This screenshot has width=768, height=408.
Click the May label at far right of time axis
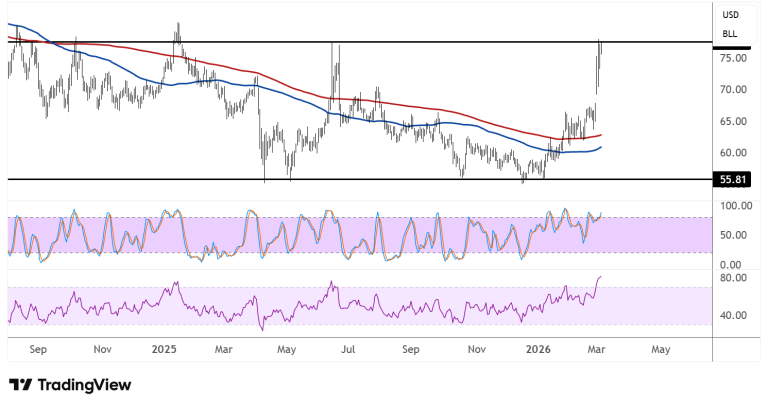661,350
